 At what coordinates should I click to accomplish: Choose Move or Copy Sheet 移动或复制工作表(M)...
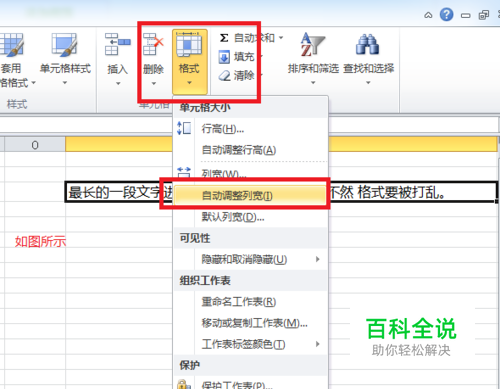251,323
